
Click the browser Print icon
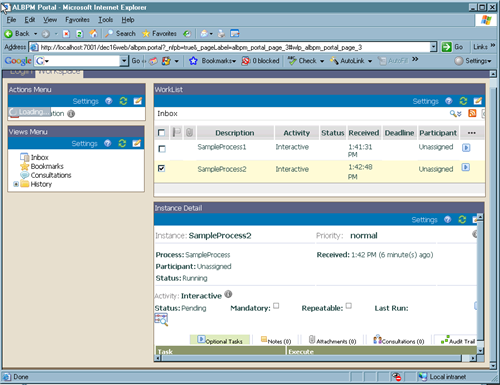(221, 33)
